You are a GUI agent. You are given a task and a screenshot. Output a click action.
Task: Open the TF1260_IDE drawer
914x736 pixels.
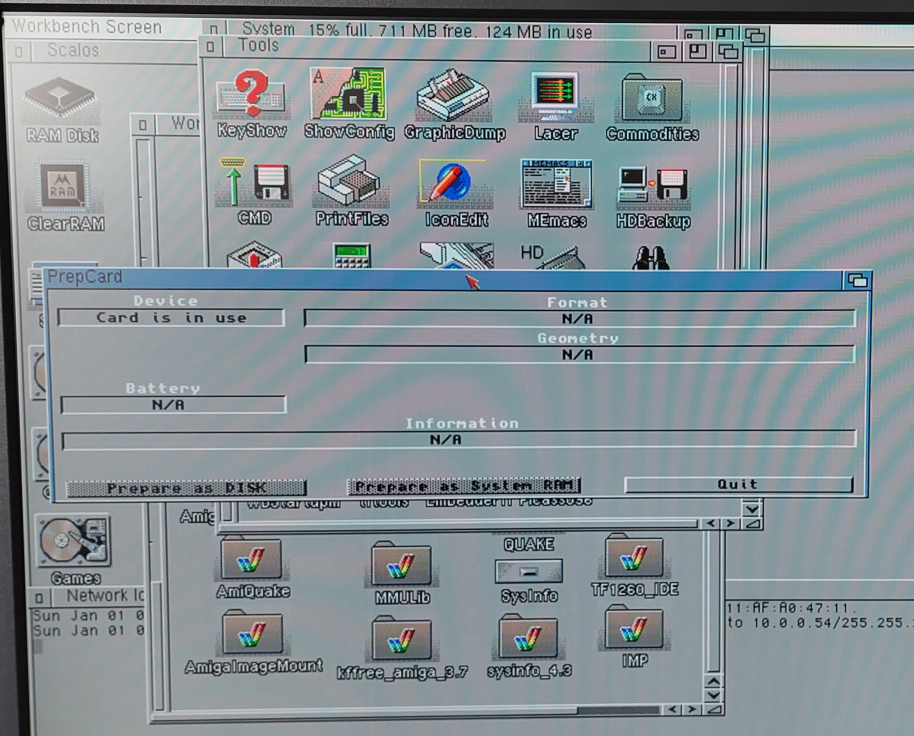point(634,565)
